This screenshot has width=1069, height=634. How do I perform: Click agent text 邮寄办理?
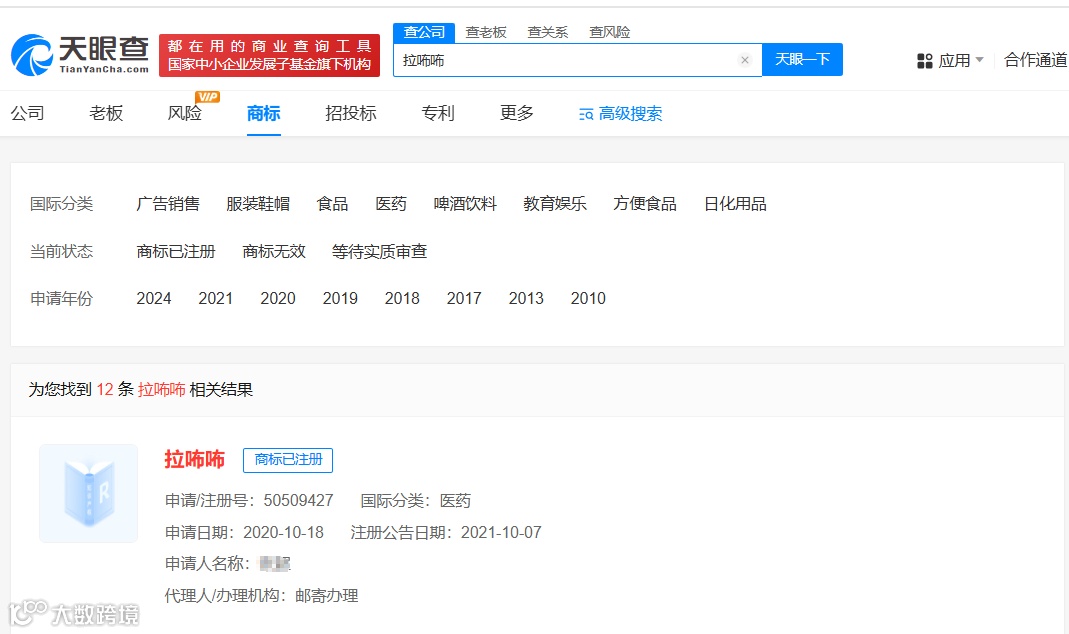[x=327, y=596]
